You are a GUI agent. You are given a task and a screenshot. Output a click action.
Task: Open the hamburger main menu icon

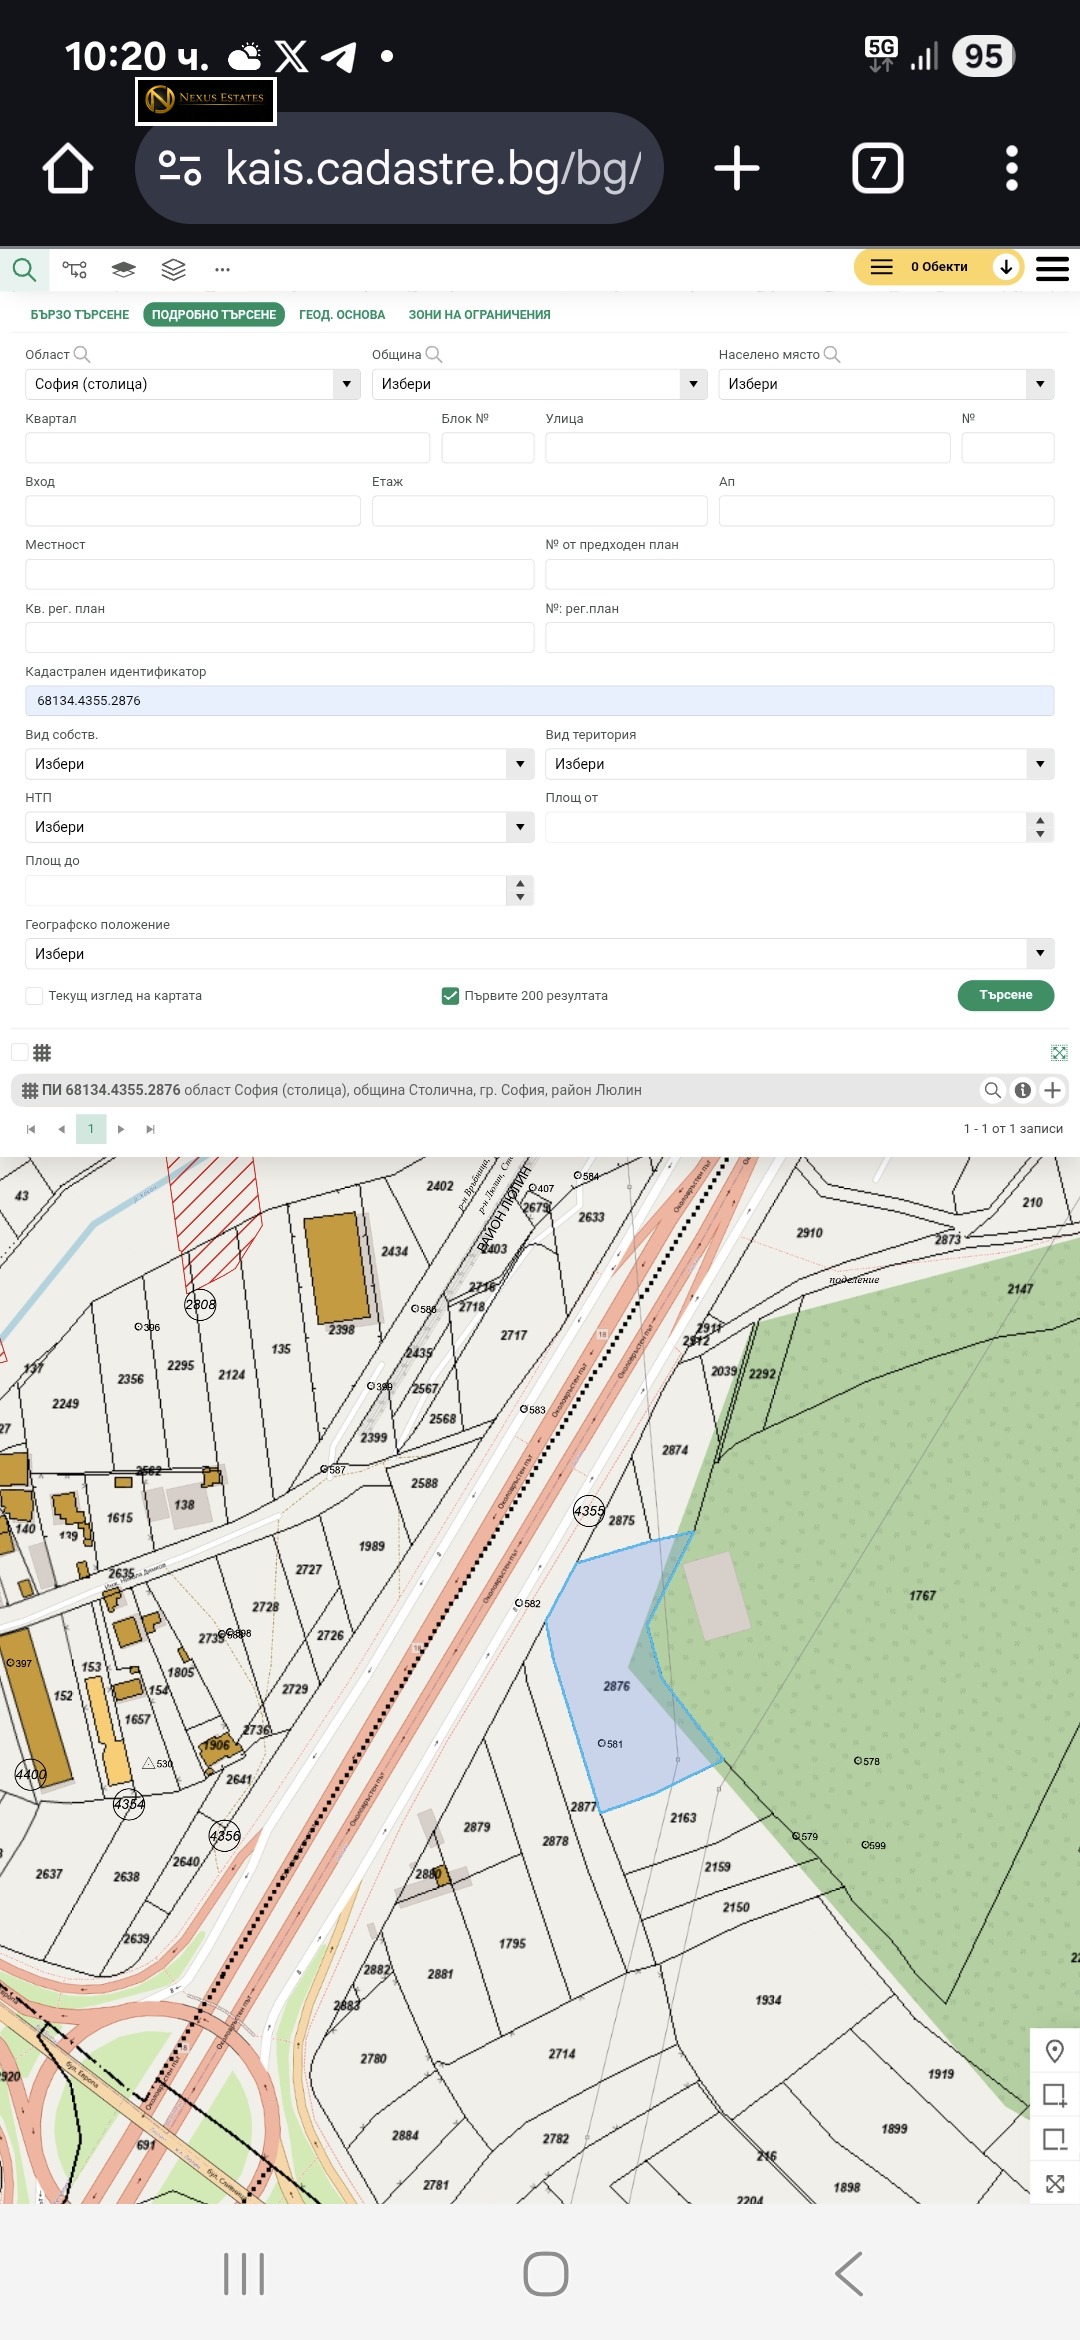point(1052,268)
